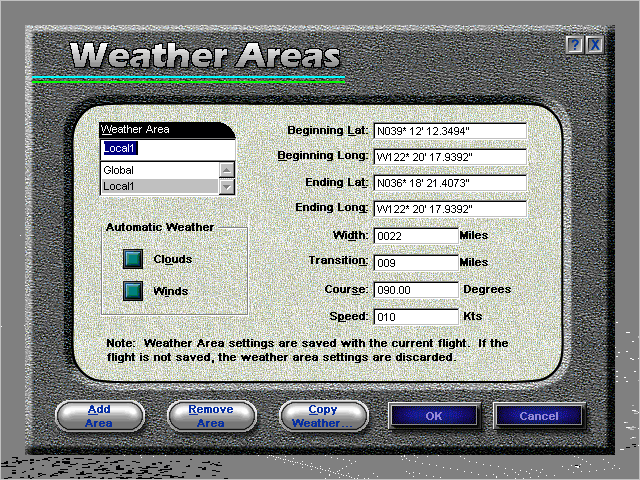Image resolution: width=640 pixels, height=480 pixels.
Task: Toggle the automatic Winds checkbox
Action: point(133,291)
